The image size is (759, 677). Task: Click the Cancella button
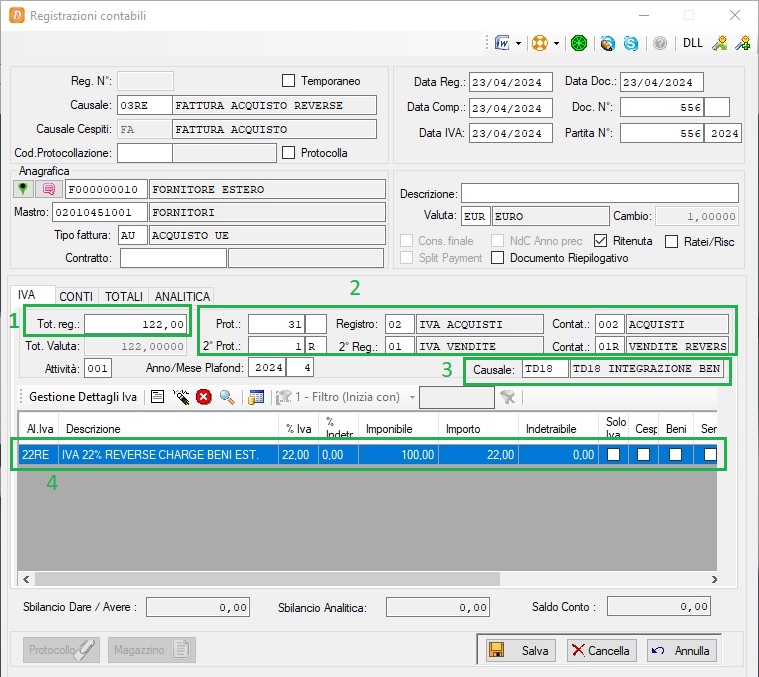coord(601,650)
